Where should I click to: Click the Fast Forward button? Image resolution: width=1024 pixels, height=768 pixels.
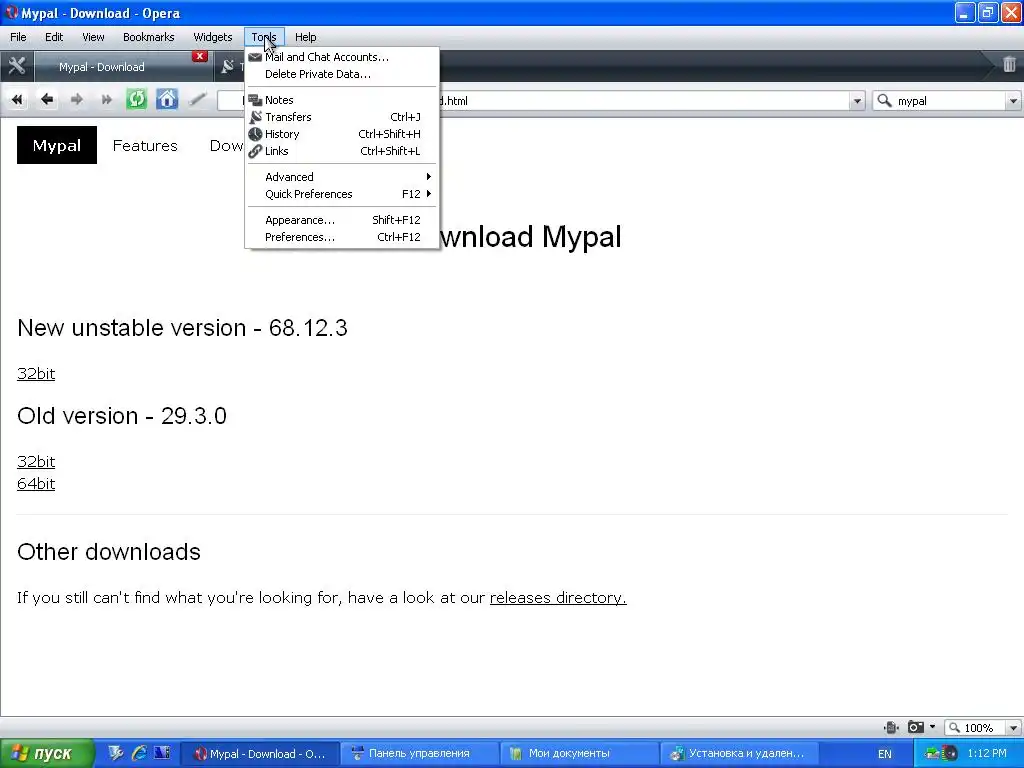coord(106,100)
